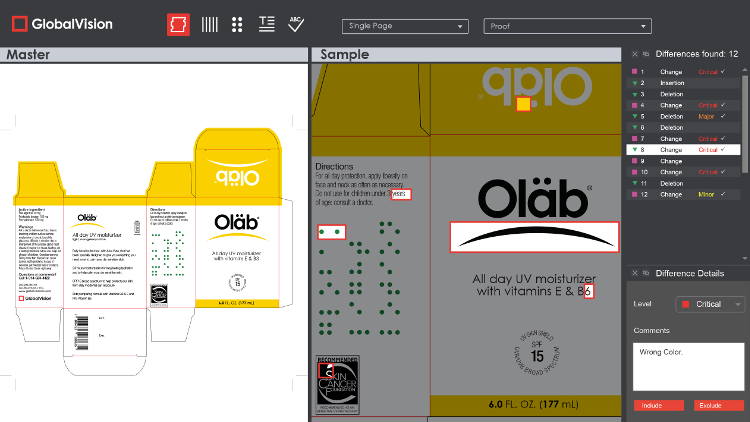Image resolution: width=750 pixels, height=422 pixels.
Task: Select difference 9 Change row
Action: coord(683,161)
